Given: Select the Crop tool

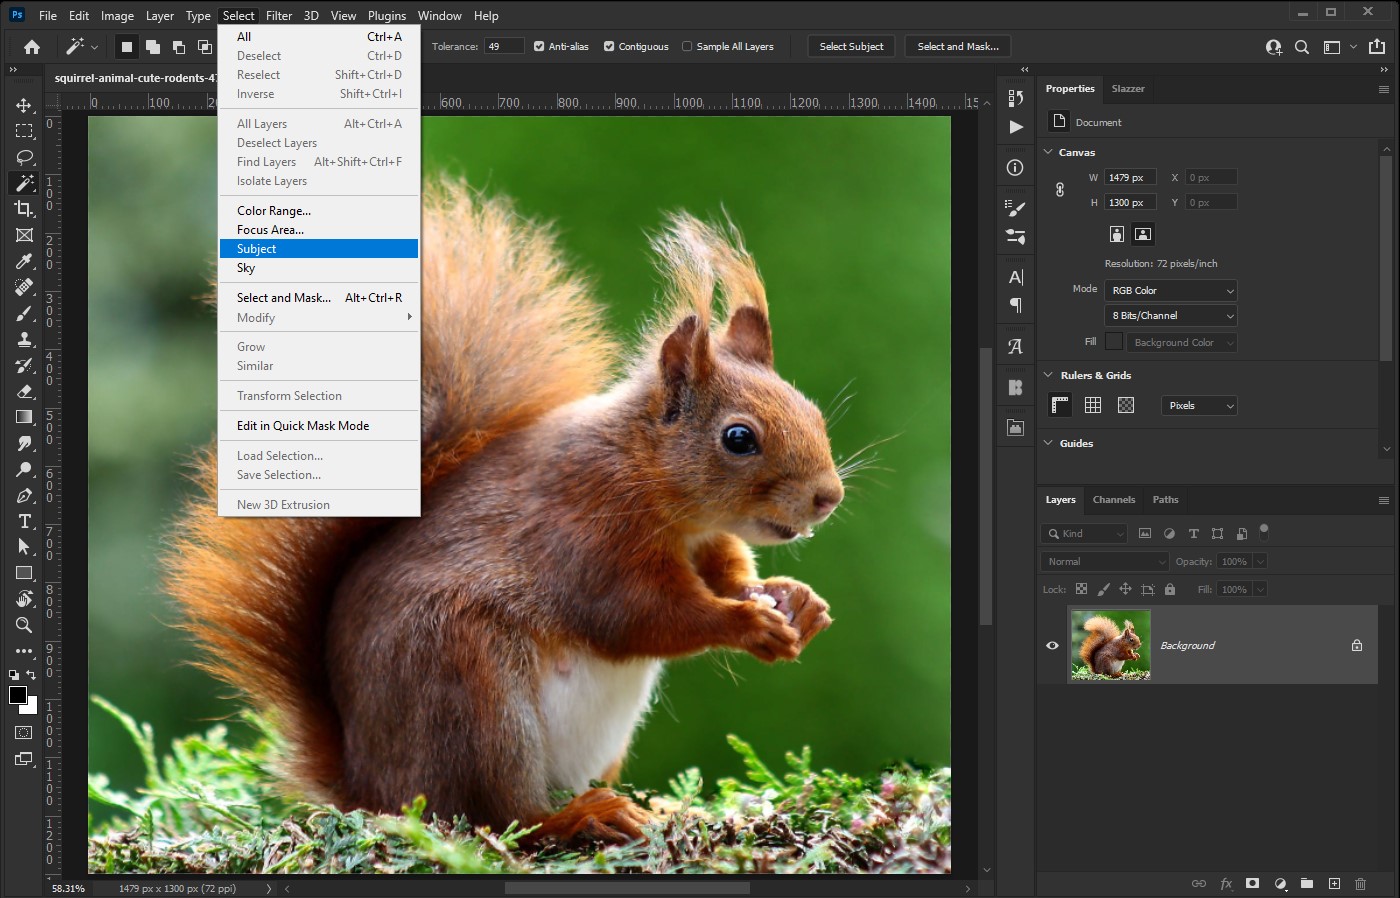Looking at the screenshot, I should [24, 209].
